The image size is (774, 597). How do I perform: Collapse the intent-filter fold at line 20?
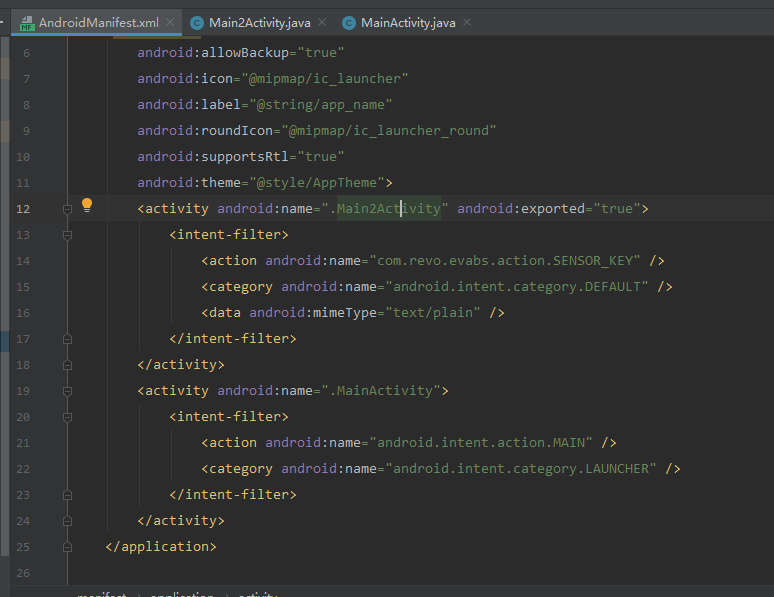pos(68,417)
